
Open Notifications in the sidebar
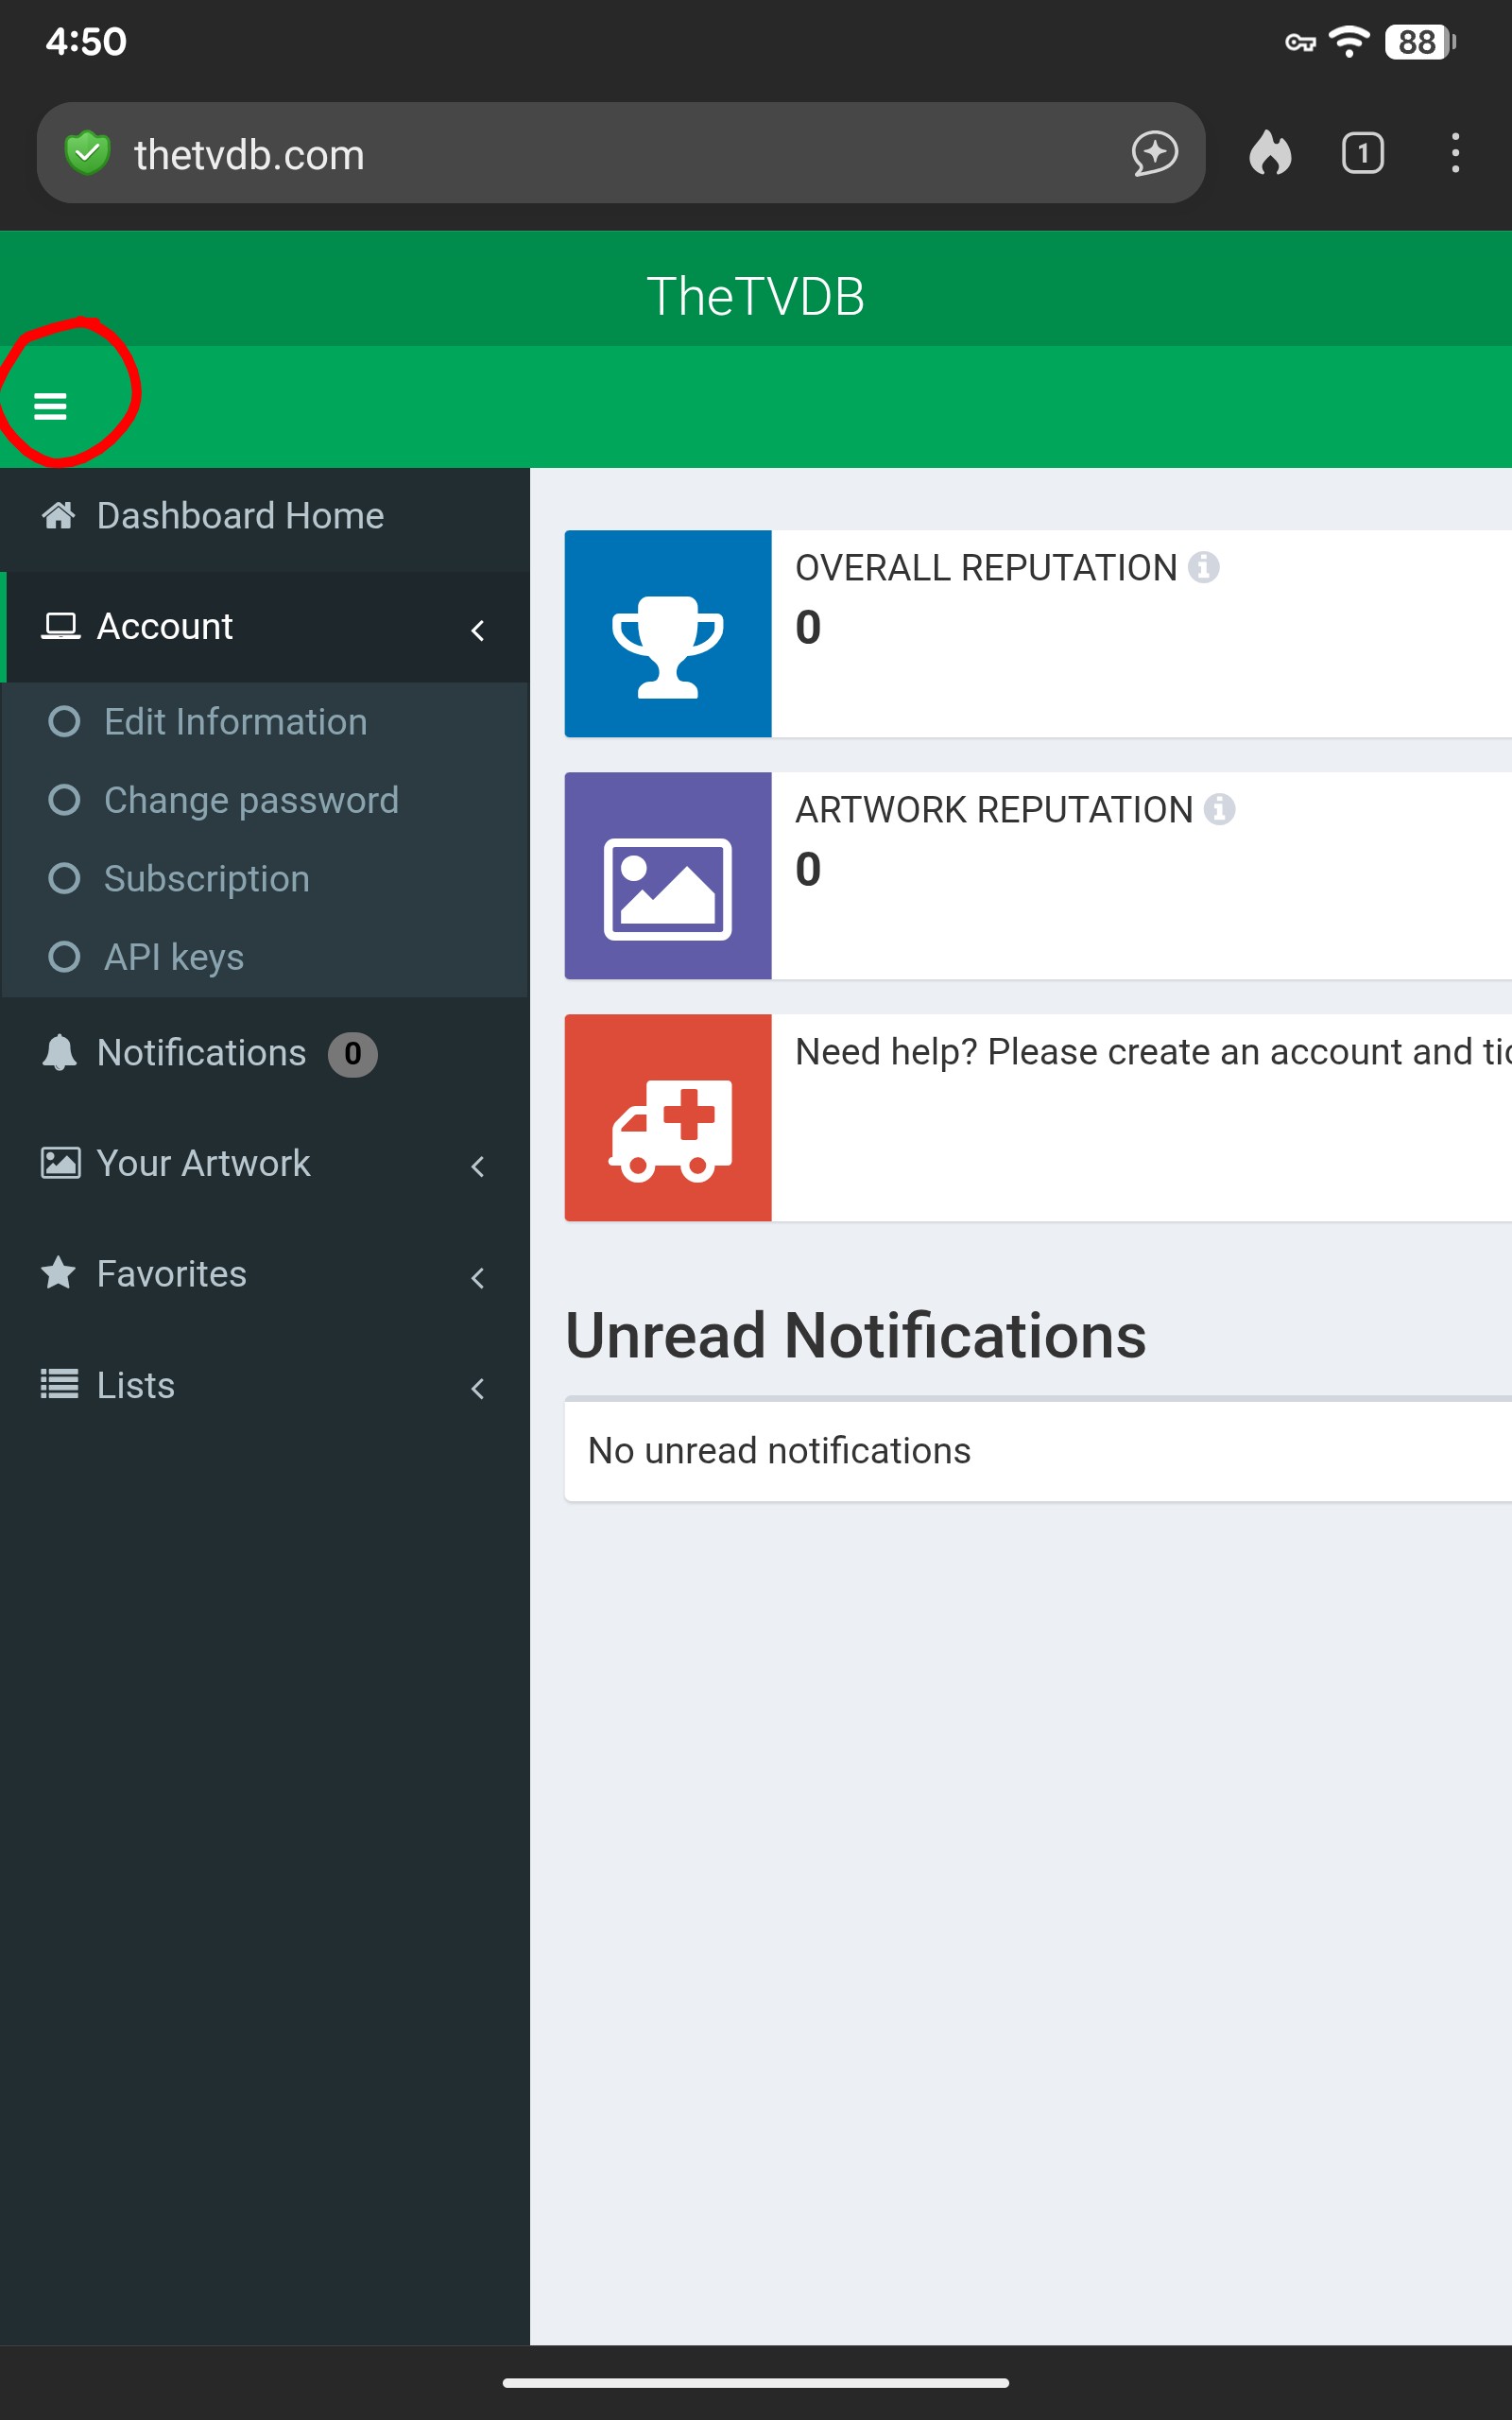(202, 1053)
